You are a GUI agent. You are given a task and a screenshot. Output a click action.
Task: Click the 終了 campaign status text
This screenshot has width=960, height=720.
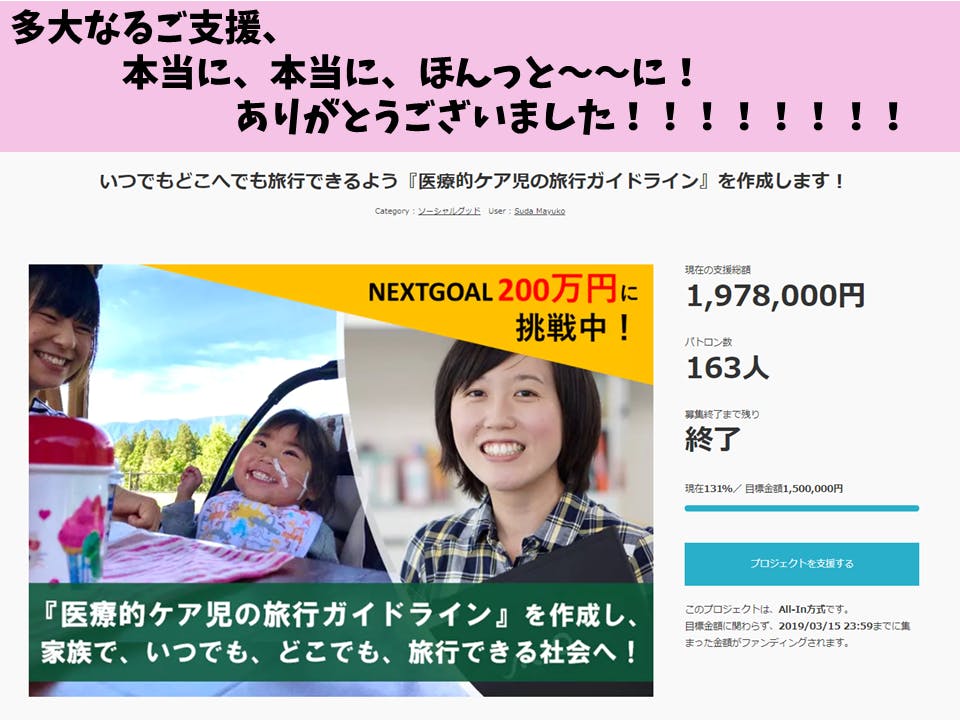tap(713, 439)
